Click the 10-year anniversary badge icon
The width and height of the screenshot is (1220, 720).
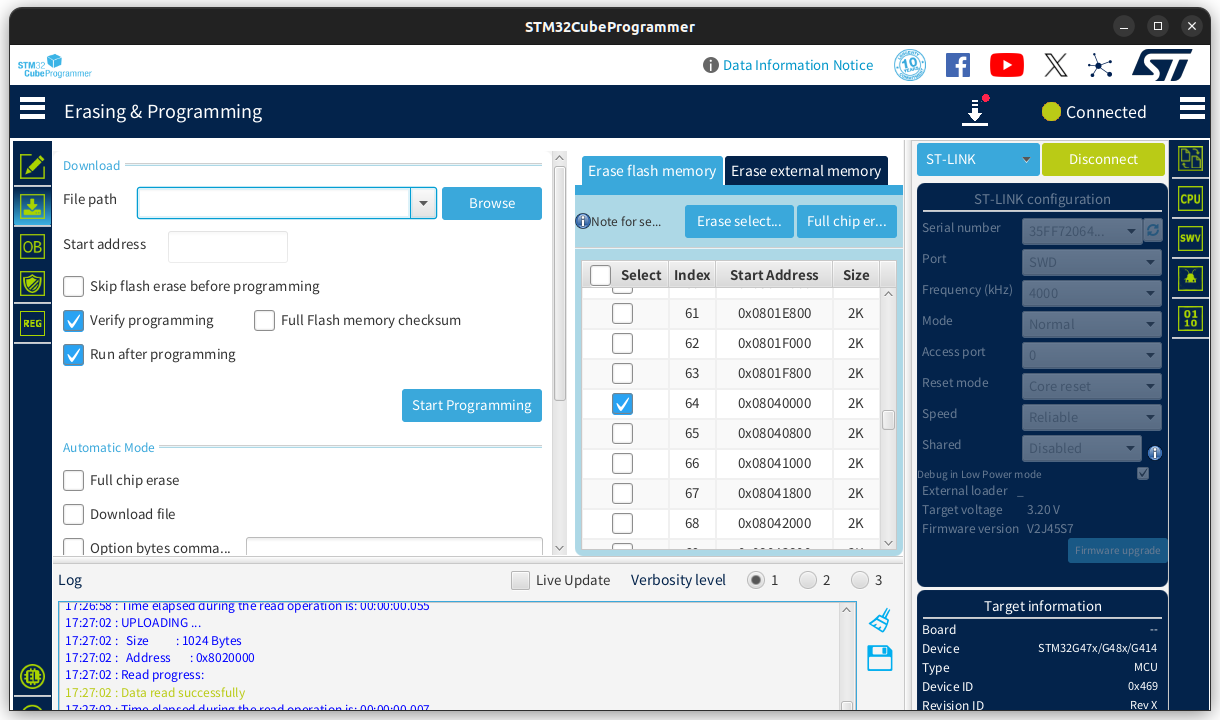(910, 66)
